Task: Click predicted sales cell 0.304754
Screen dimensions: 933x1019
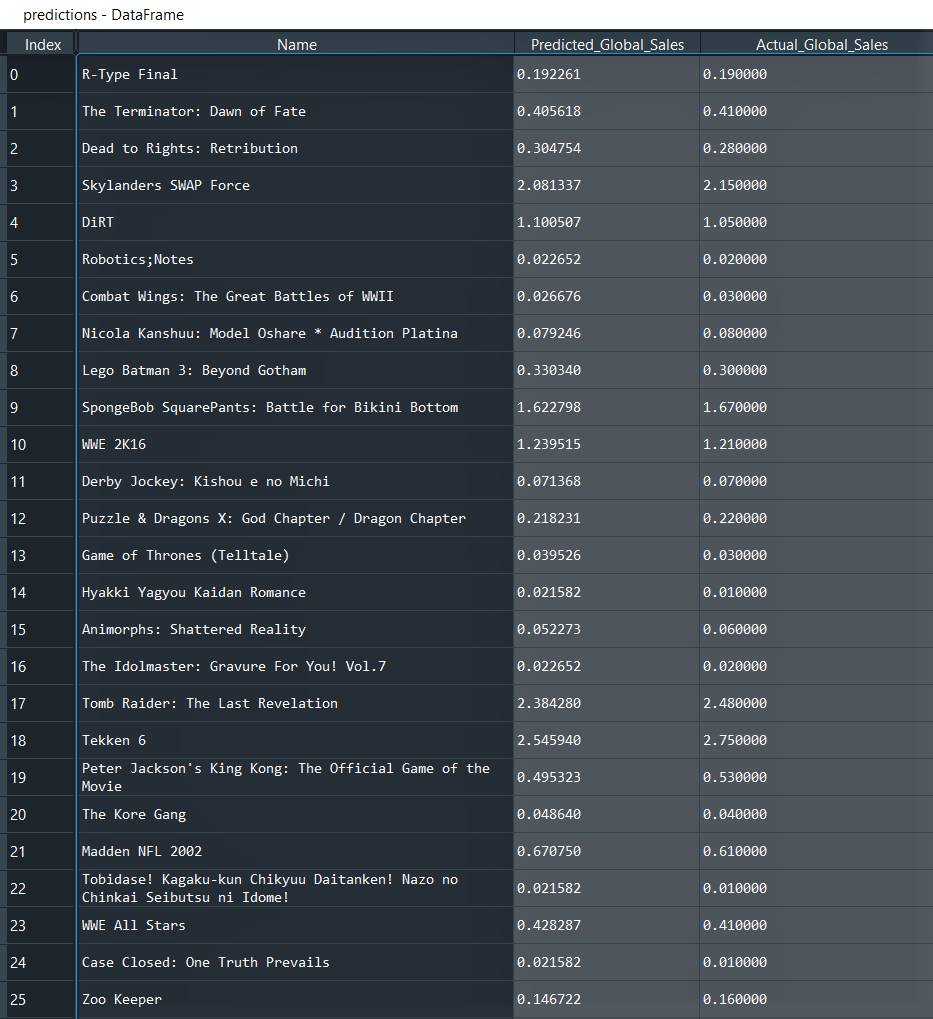Action: [x=606, y=148]
